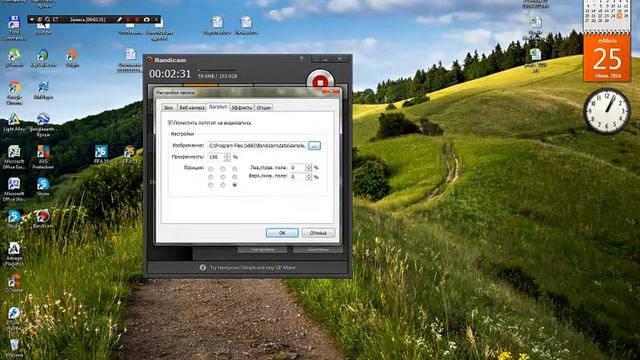Select bottom-right logo position radio

coord(235,185)
